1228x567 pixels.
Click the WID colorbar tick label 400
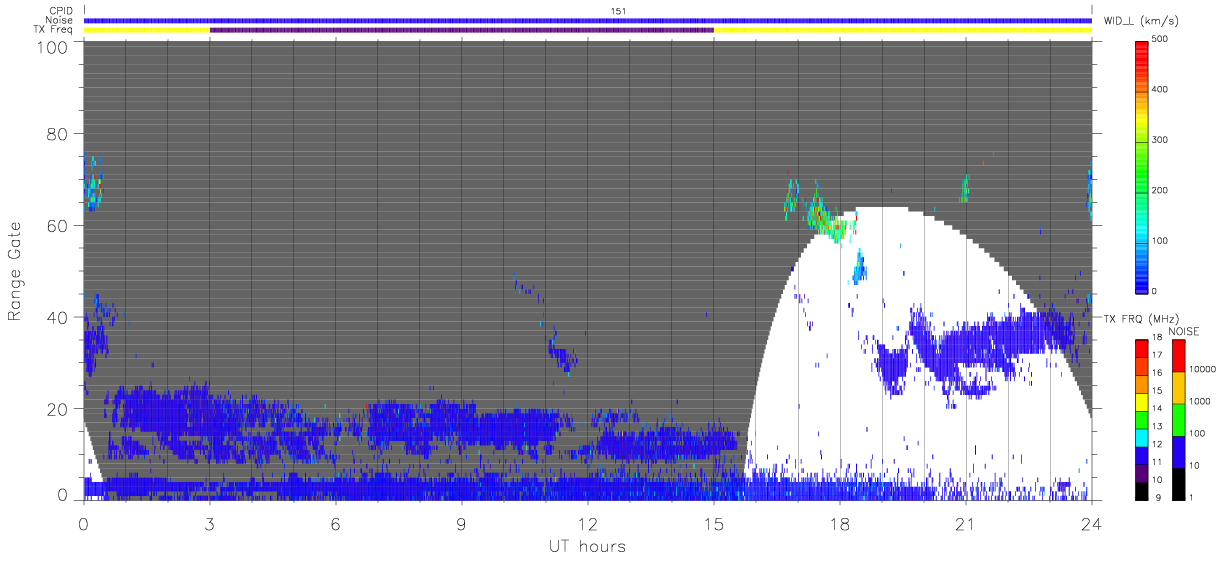coord(1161,90)
